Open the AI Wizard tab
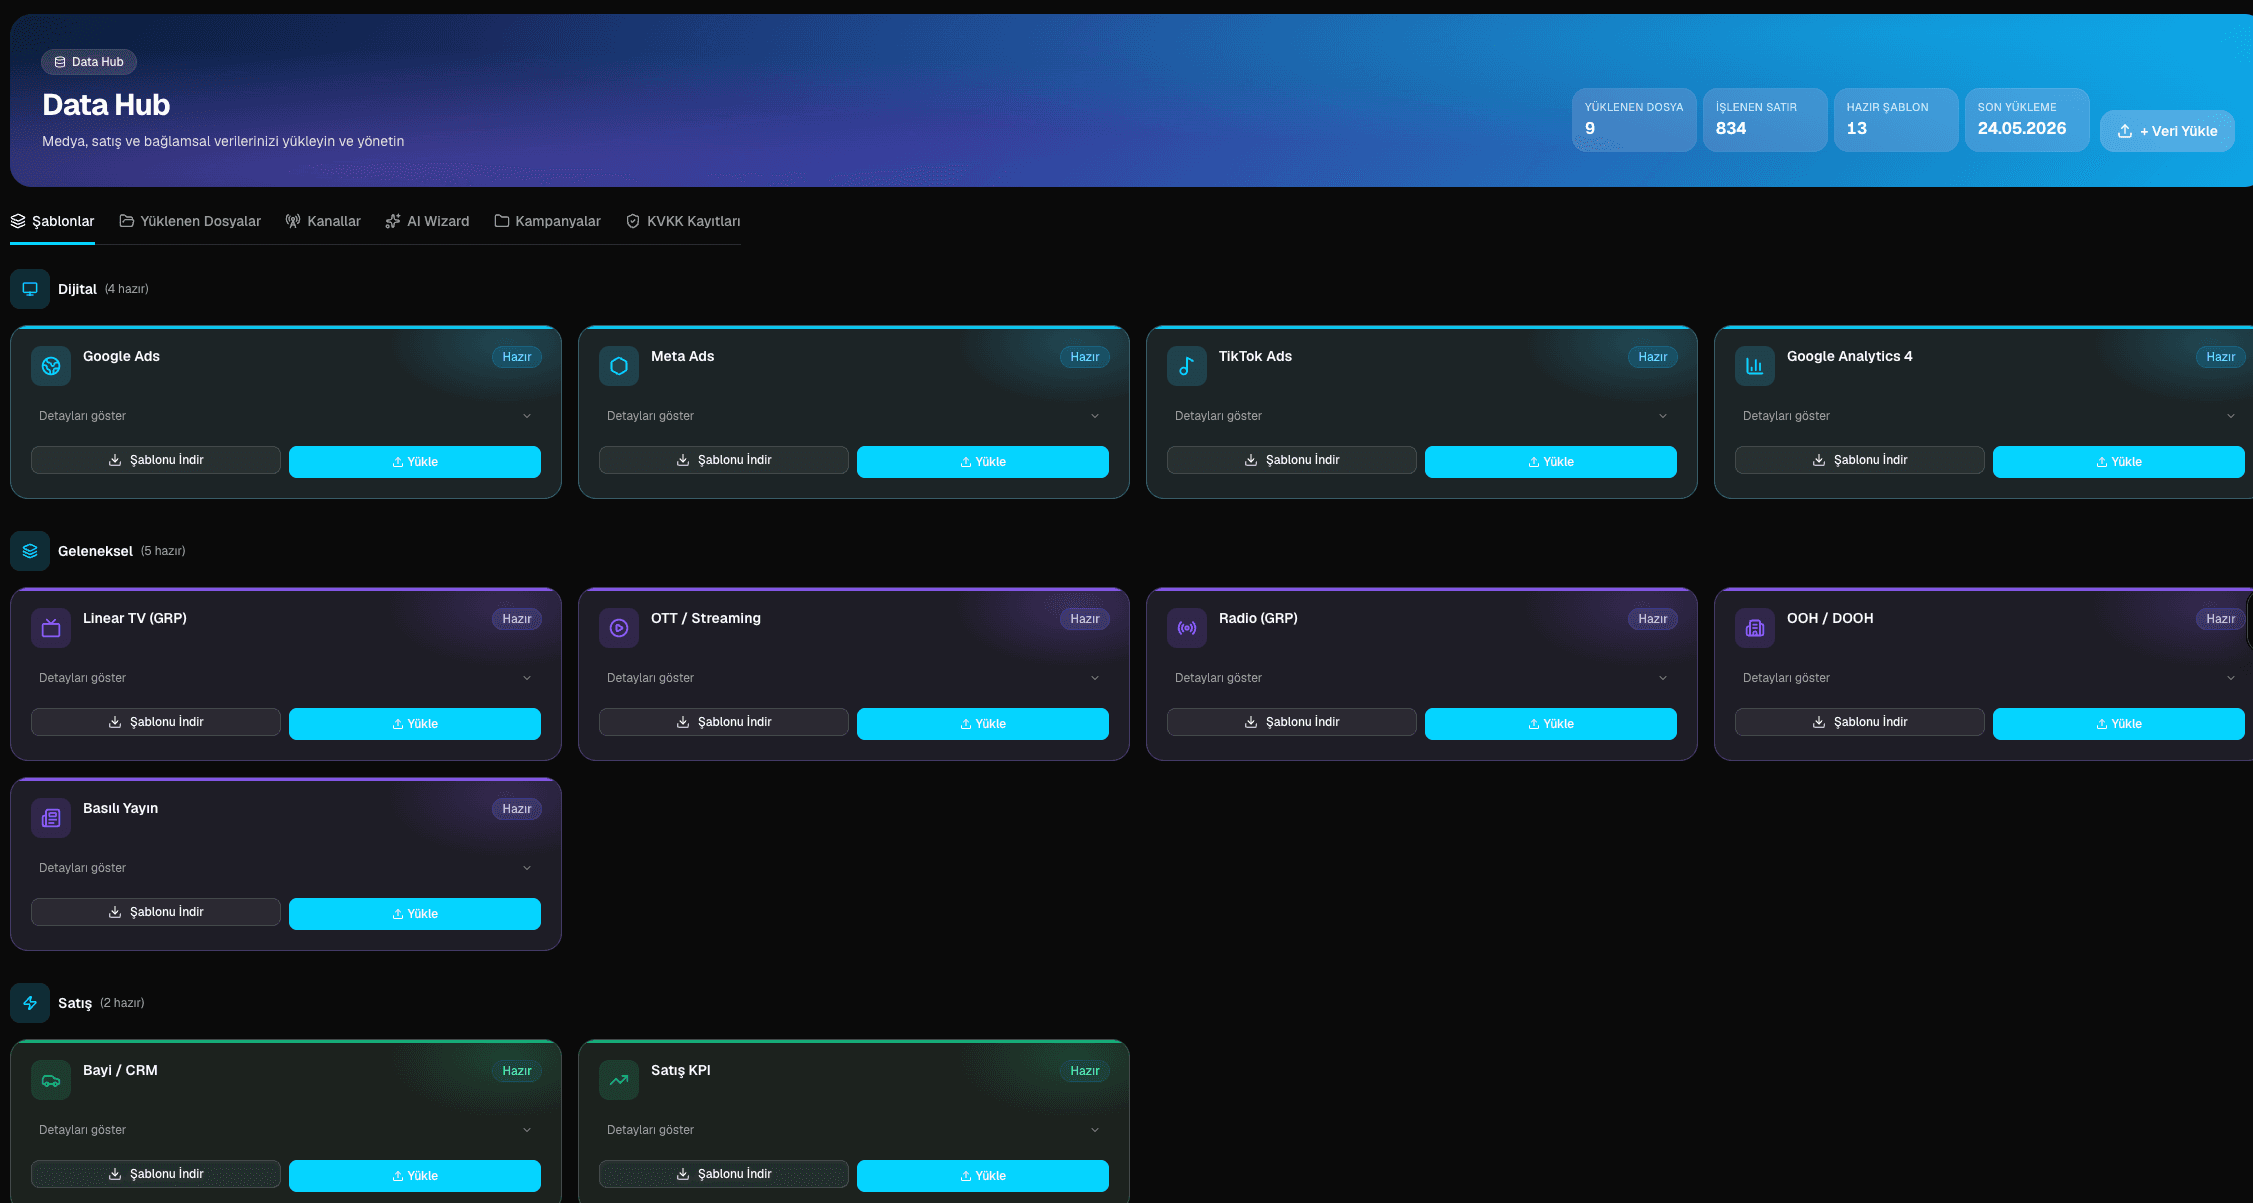This screenshot has height=1203, width=2253. pos(427,221)
